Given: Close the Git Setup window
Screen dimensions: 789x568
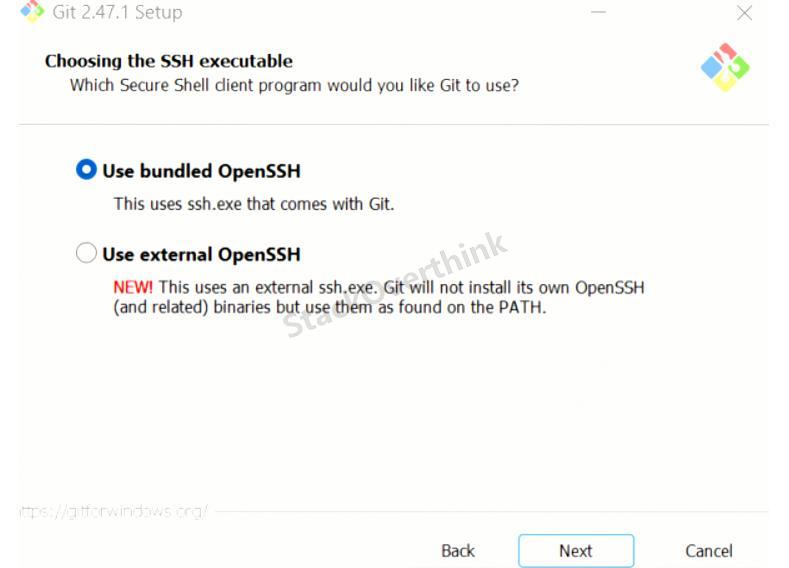Looking at the screenshot, I should (x=744, y=13).
